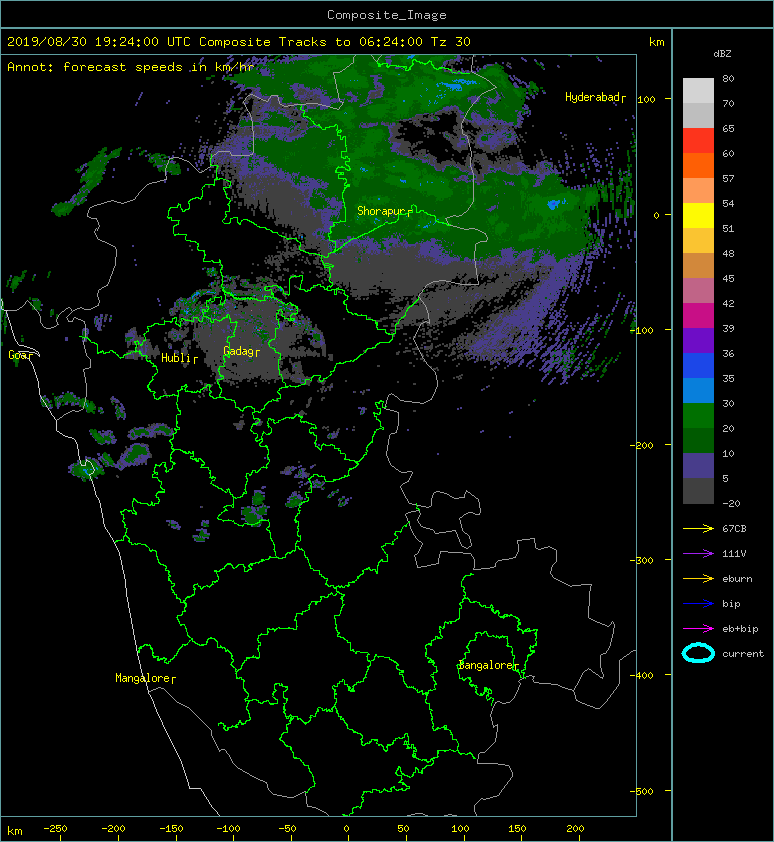Click the 67CB legend label
The height and width of the screenshot is (842, 774).
(x=734, y=529)
